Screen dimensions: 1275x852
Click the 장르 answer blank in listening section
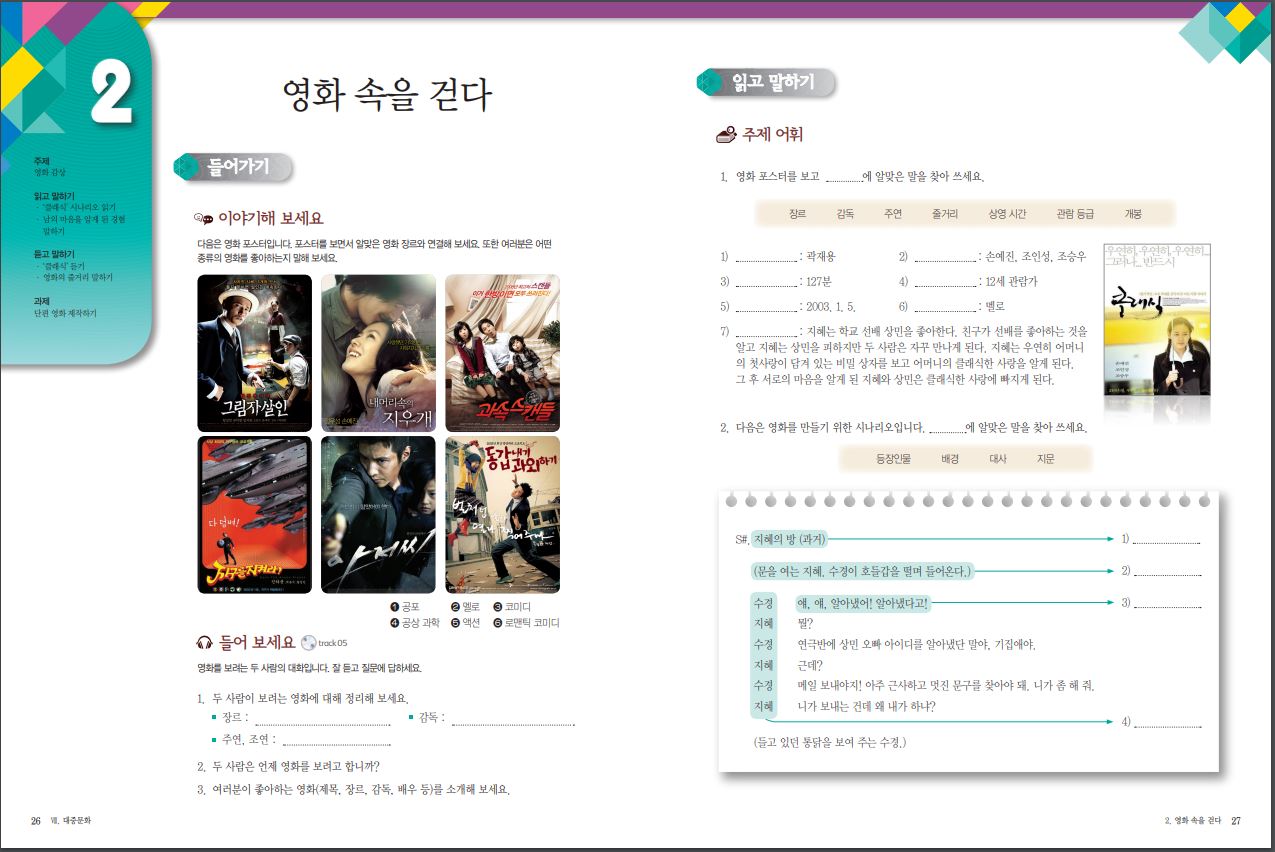tap(322, 718)
